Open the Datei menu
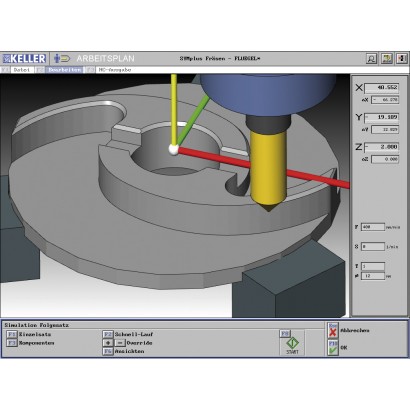The height and width of the screenshot is (410, 410). (22, 70)
